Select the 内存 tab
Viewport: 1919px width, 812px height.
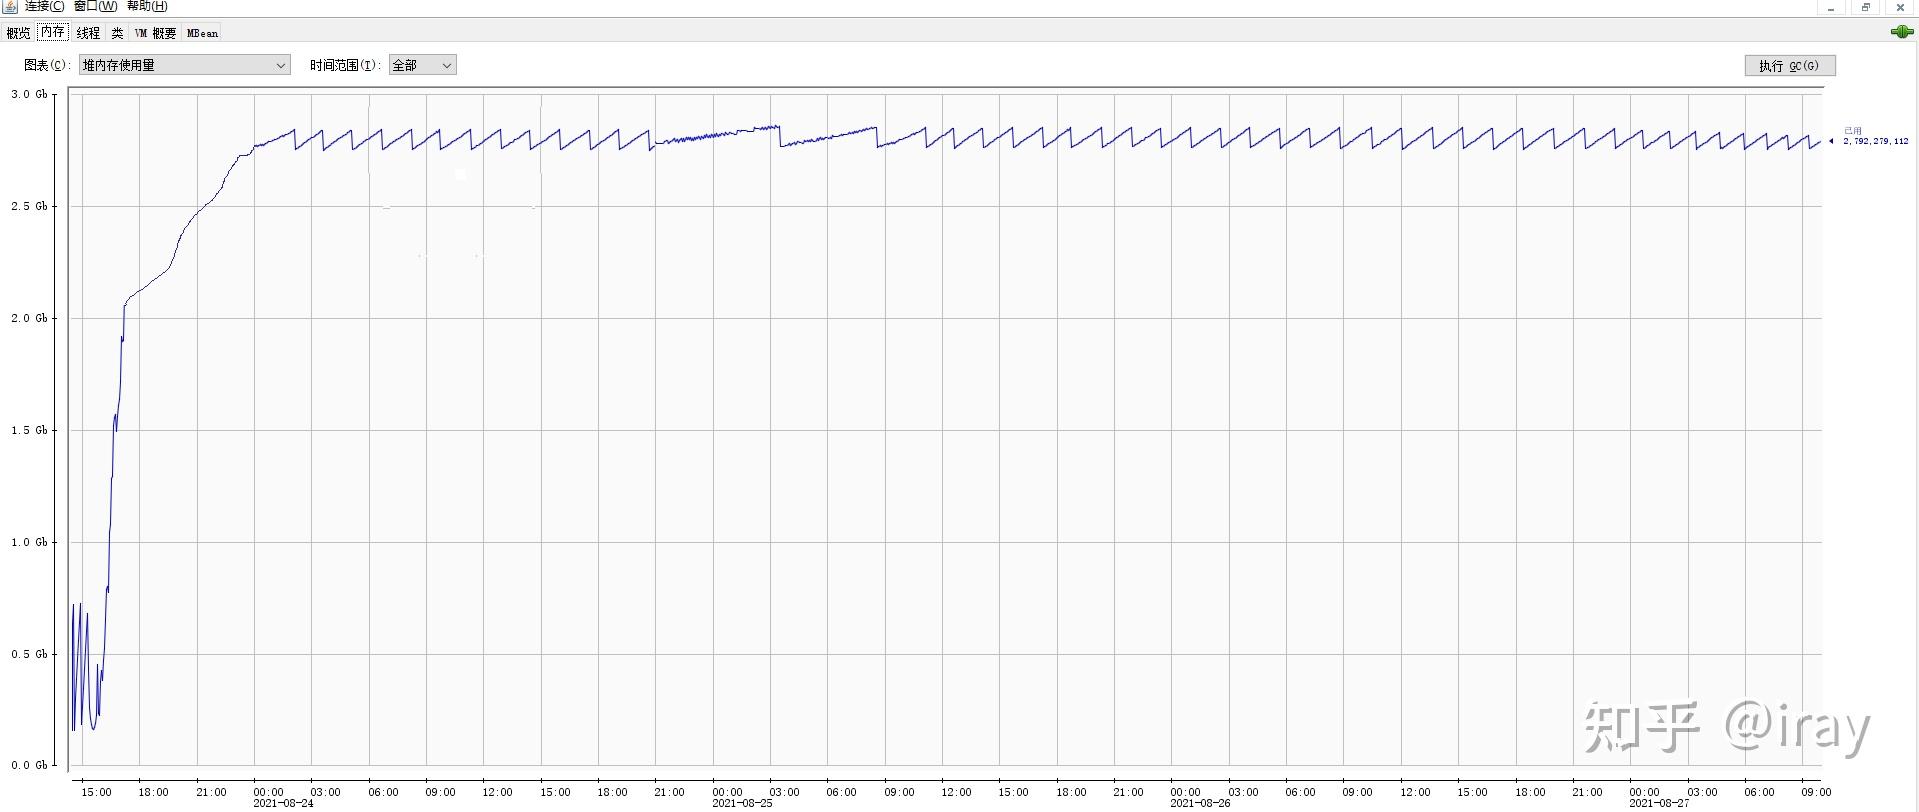click(53, 32)
